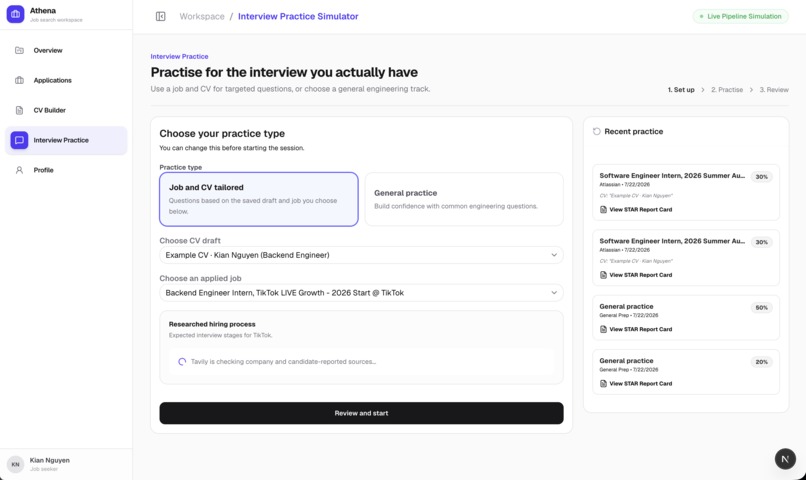Click the Recent practice heading
Image resolution: width=806 pixels, height=480 pixels.
coord(633,132)
